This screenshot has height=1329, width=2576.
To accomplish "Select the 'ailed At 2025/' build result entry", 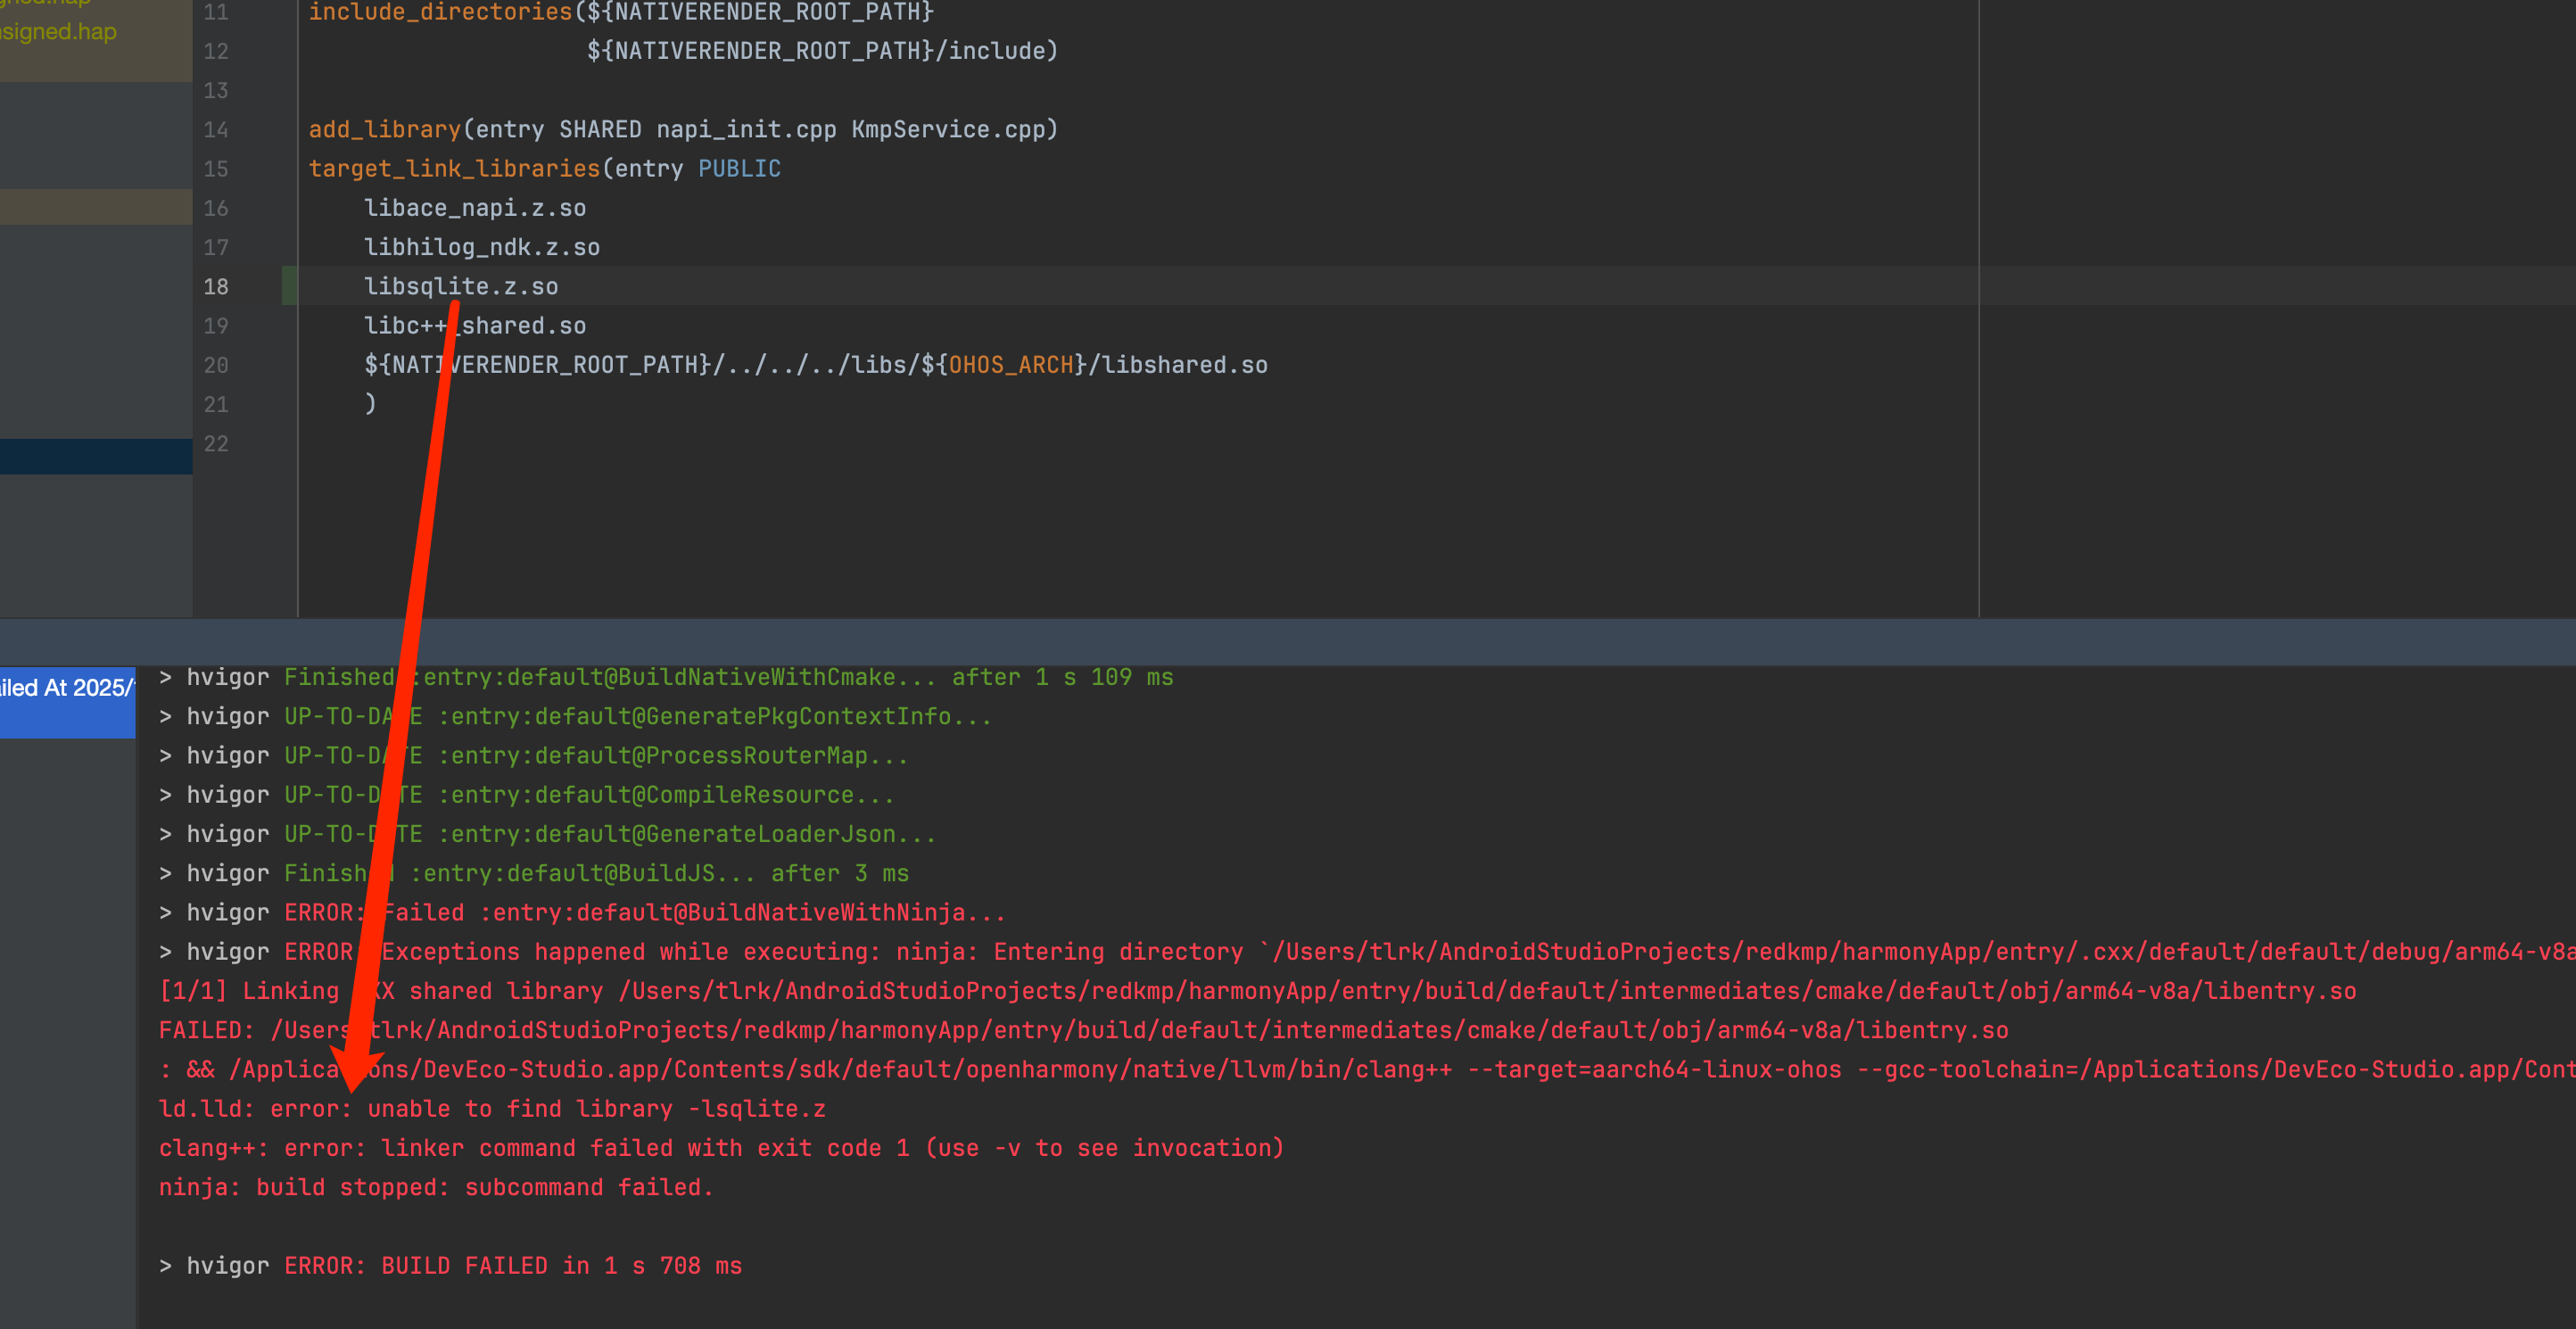I will point(67,701).
